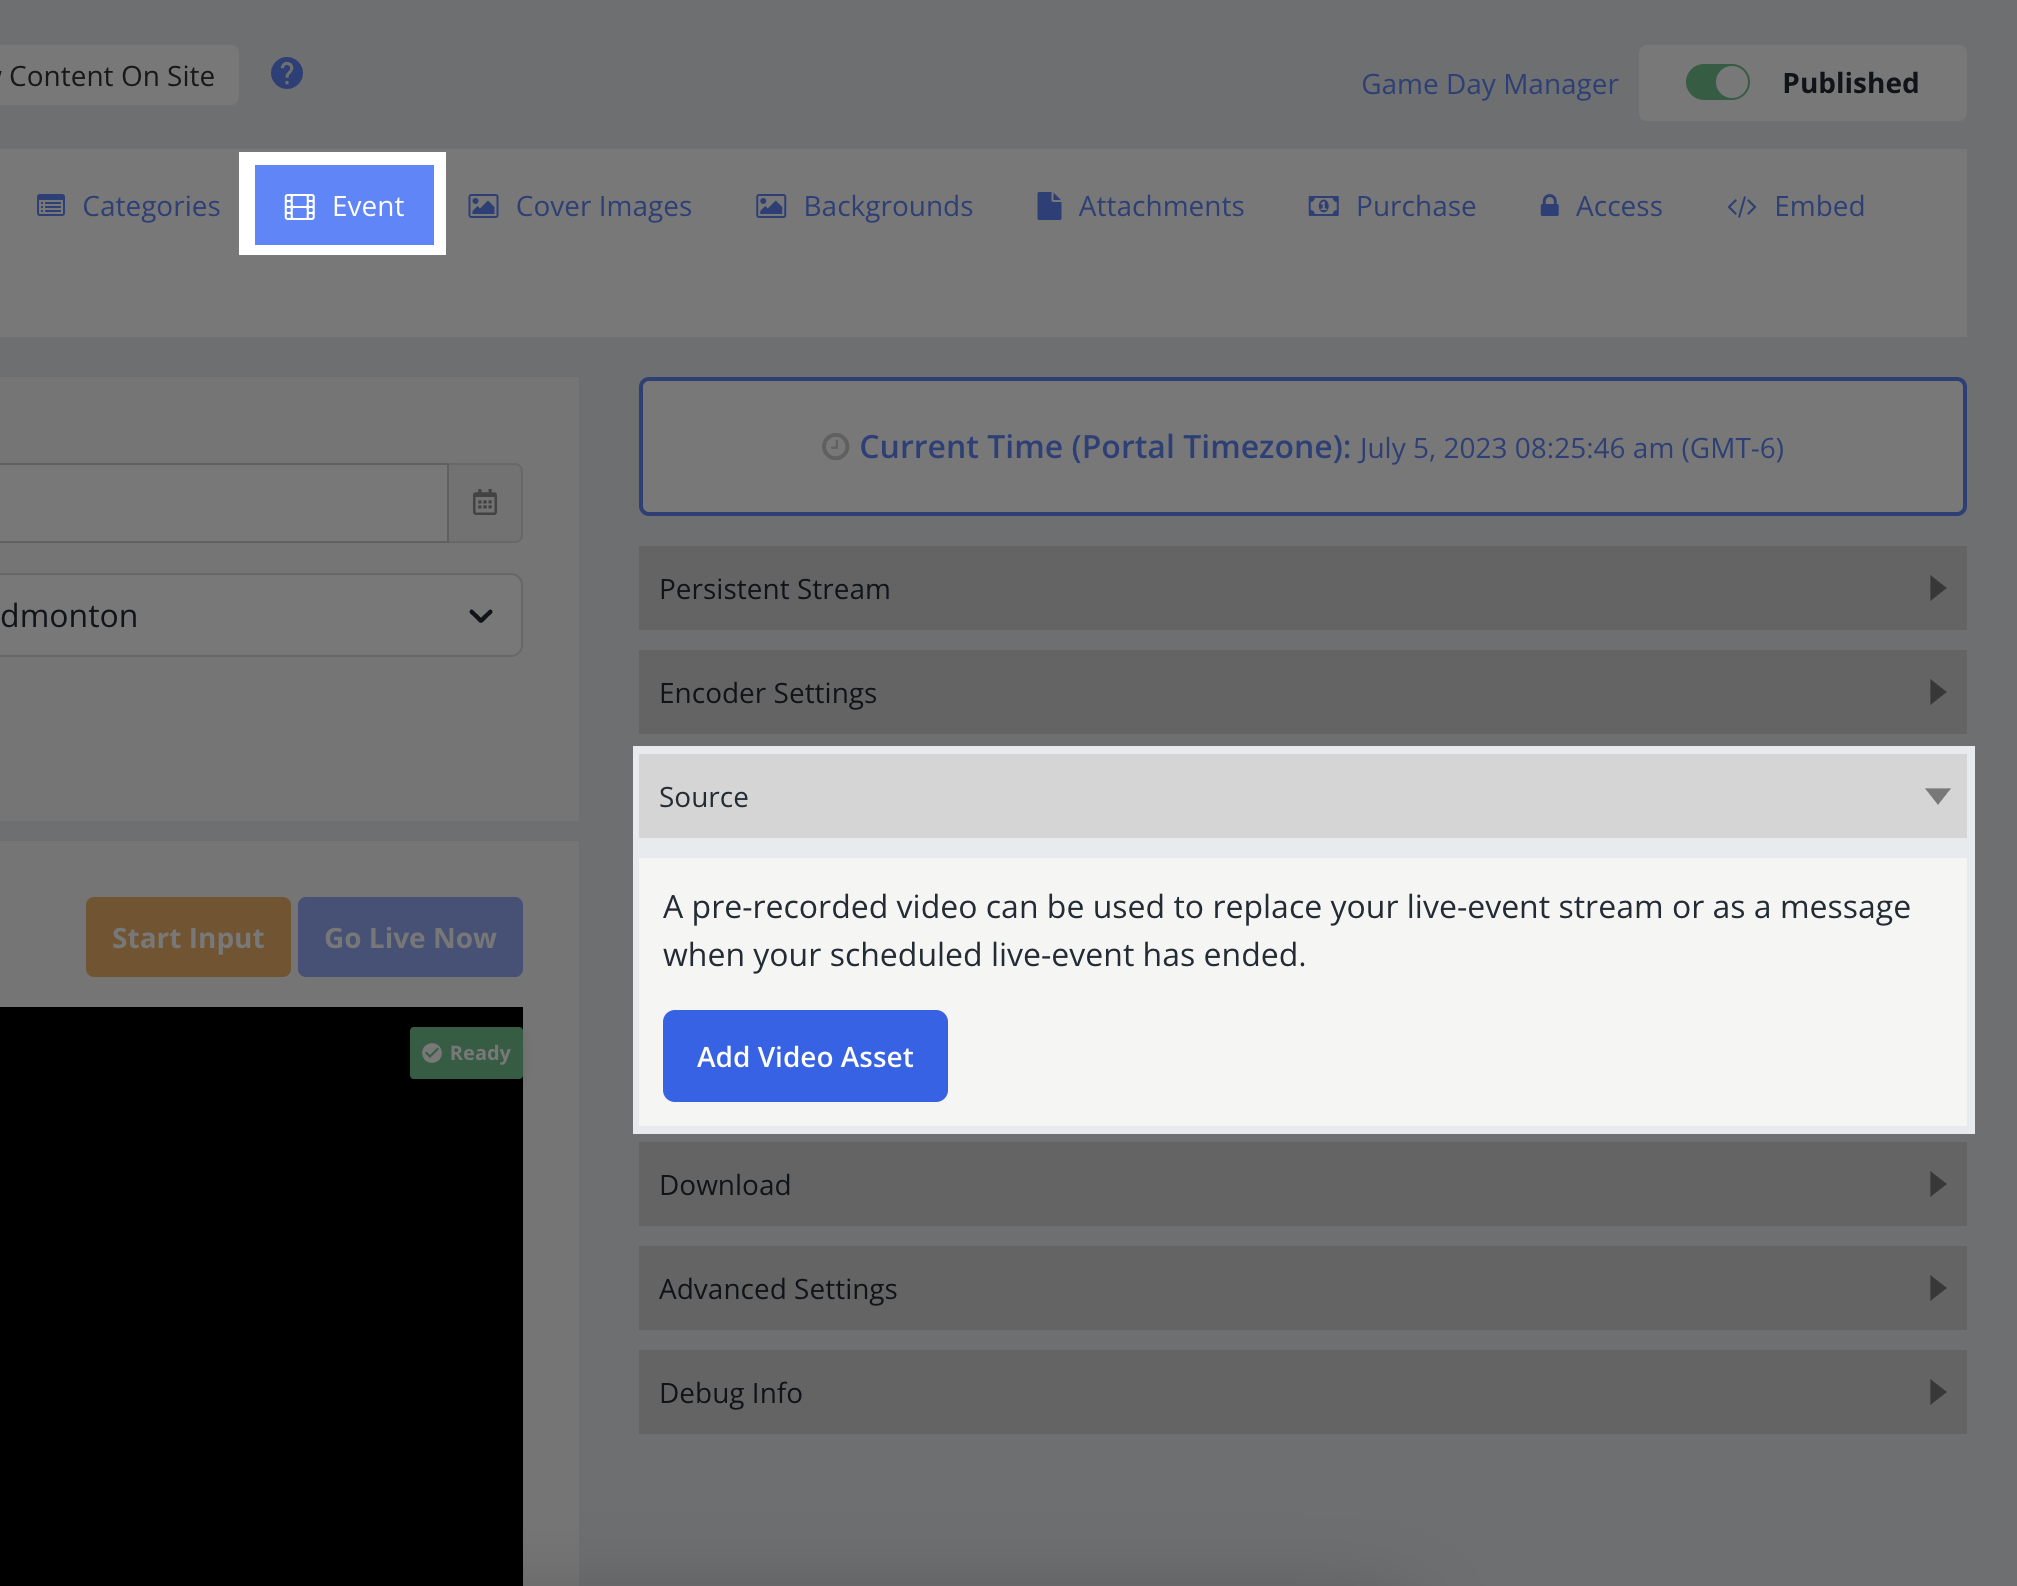Toggle the Published switch off
Screen dimensions: 2017x1586
point(1717,83)
